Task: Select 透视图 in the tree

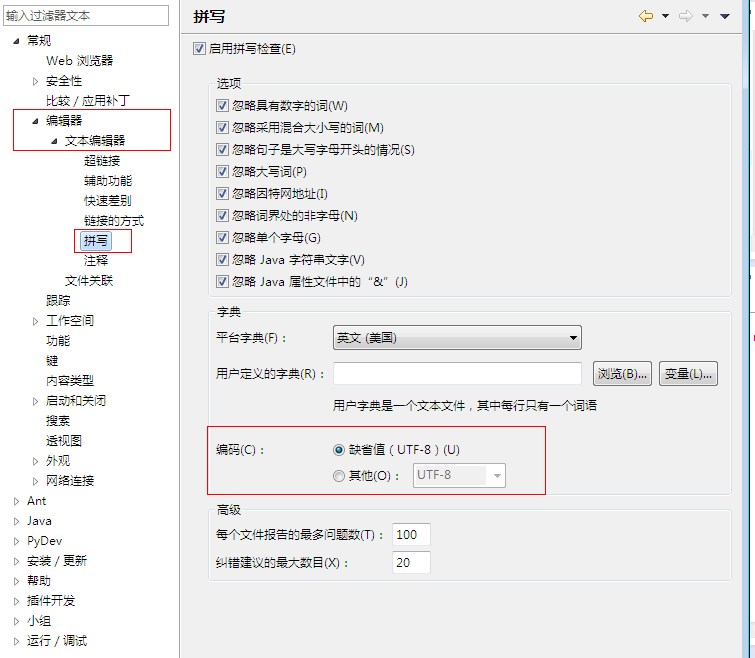Action: coord(64,441)
